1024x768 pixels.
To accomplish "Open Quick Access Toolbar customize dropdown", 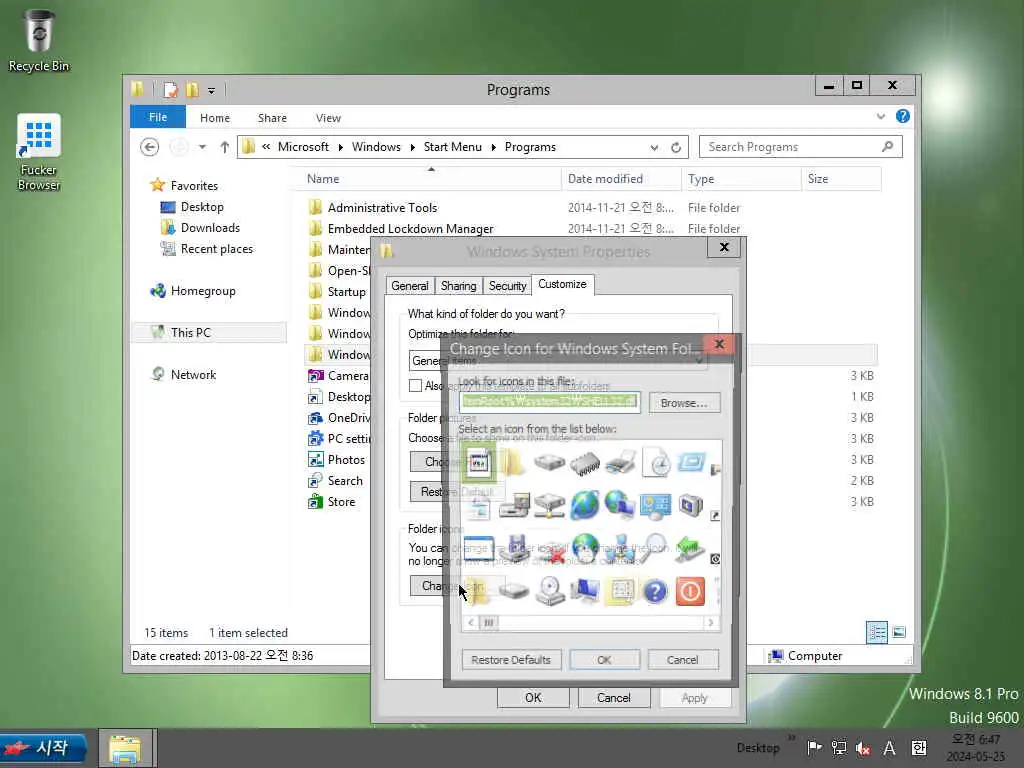I will point(212,90).
